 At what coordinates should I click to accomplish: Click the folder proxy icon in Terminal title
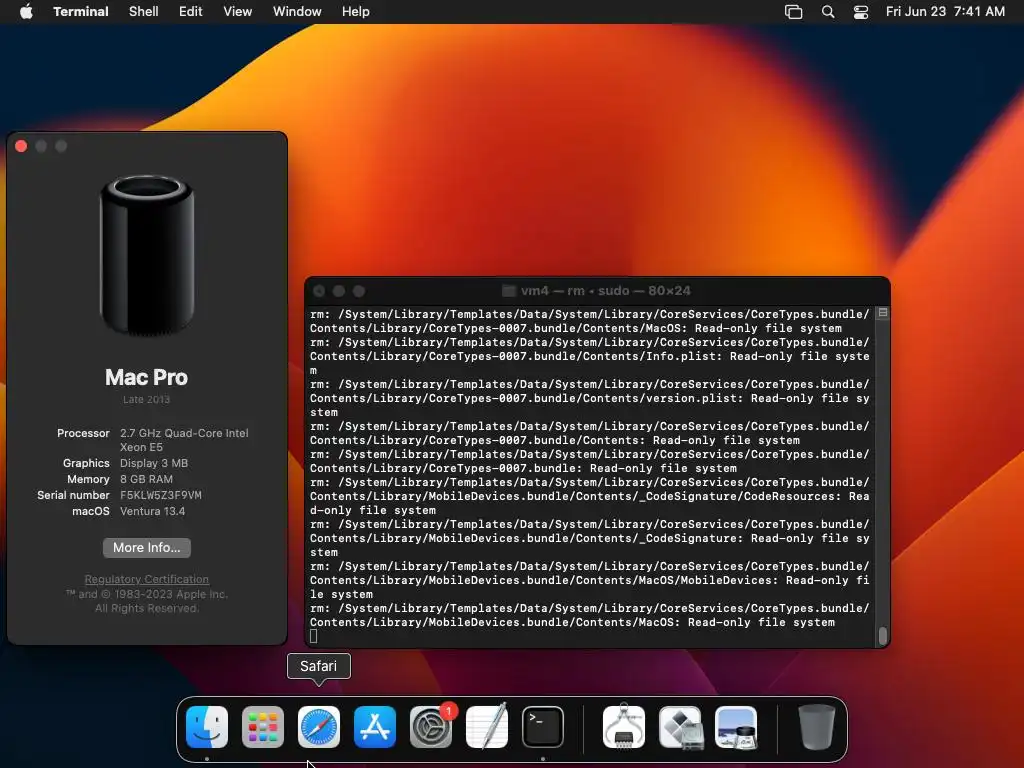509,291
